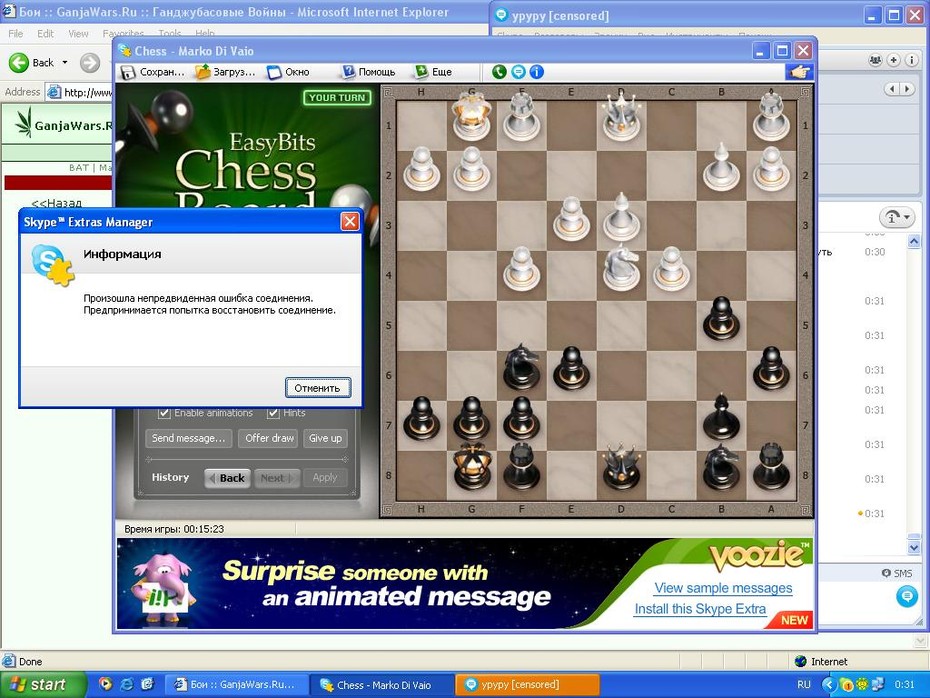
Task: Select the white pawn on F4
Action: 521,268
